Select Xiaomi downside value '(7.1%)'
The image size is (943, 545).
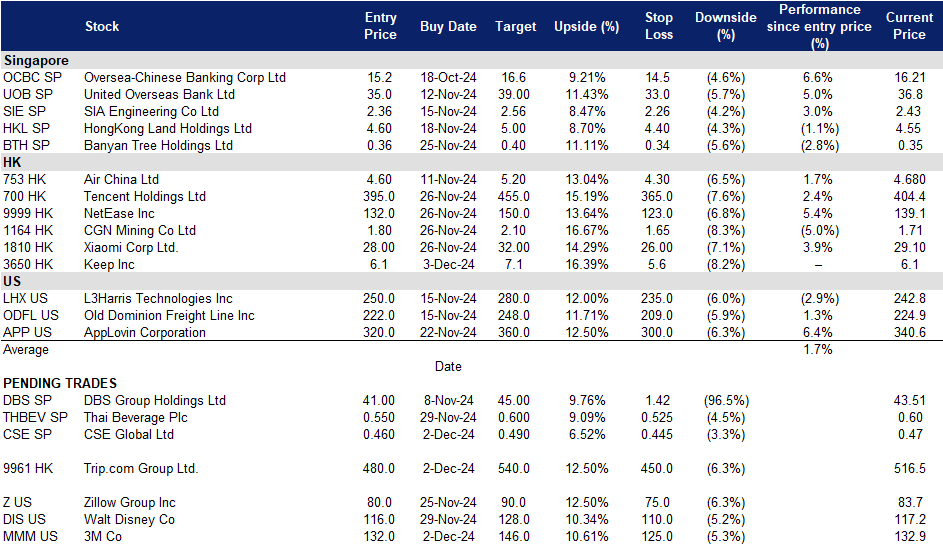click(x=726, y=247)
